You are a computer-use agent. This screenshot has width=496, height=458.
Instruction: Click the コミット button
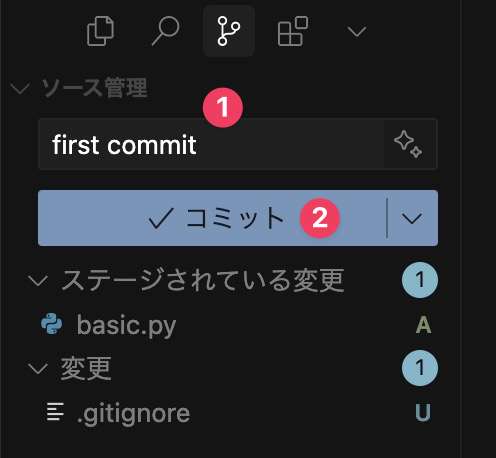(x=212, y=218)
